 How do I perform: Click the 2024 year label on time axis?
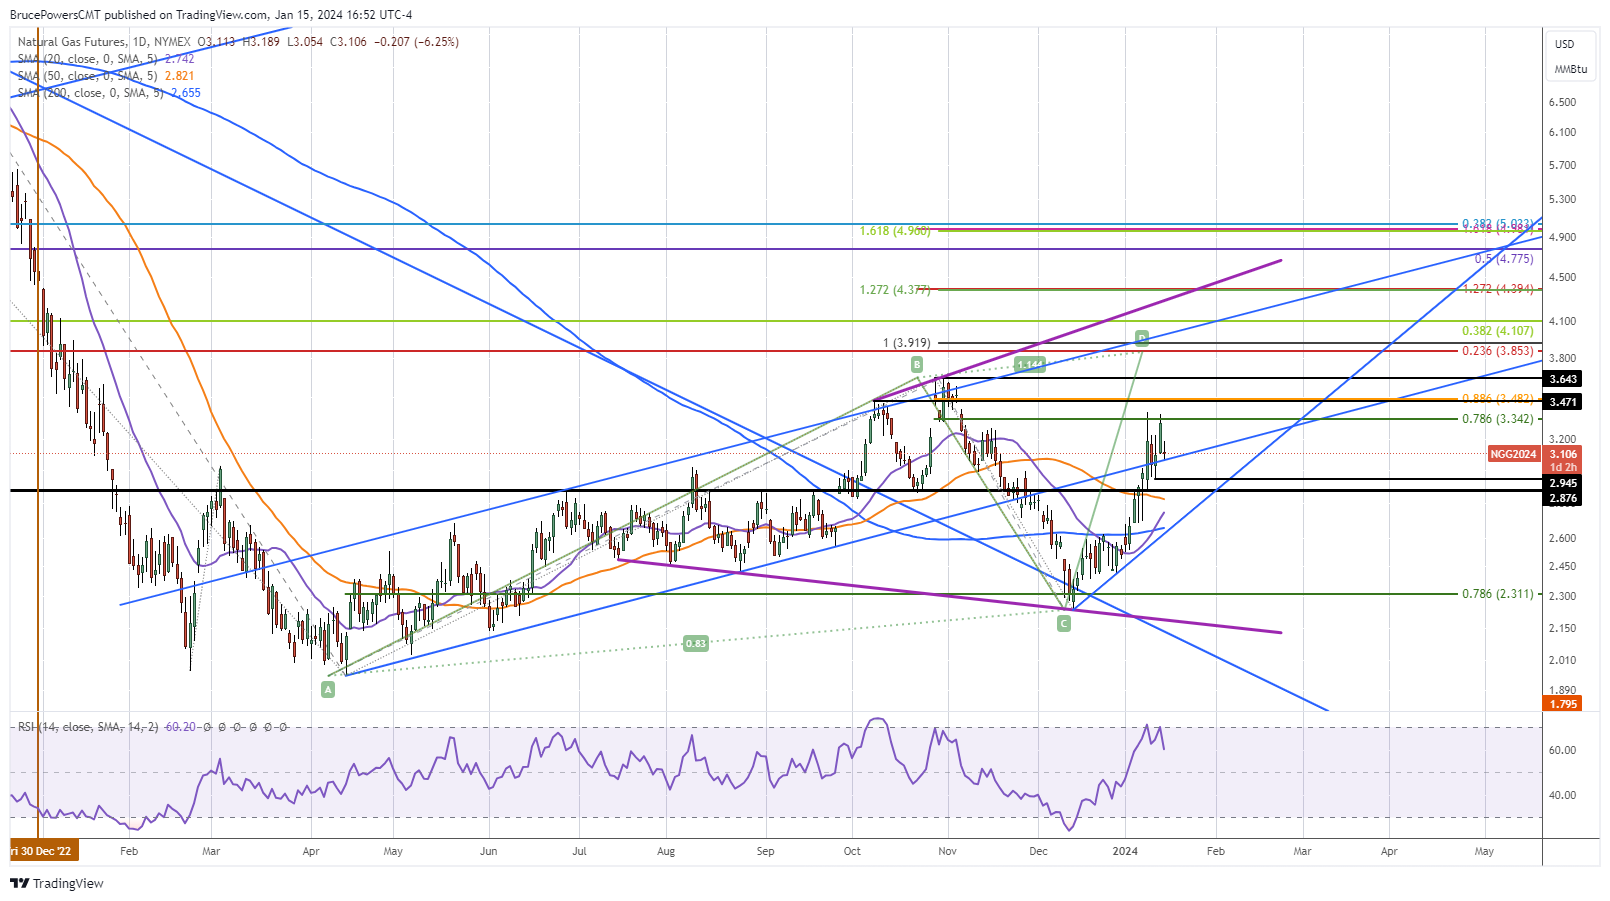(x=1125, y=852)
